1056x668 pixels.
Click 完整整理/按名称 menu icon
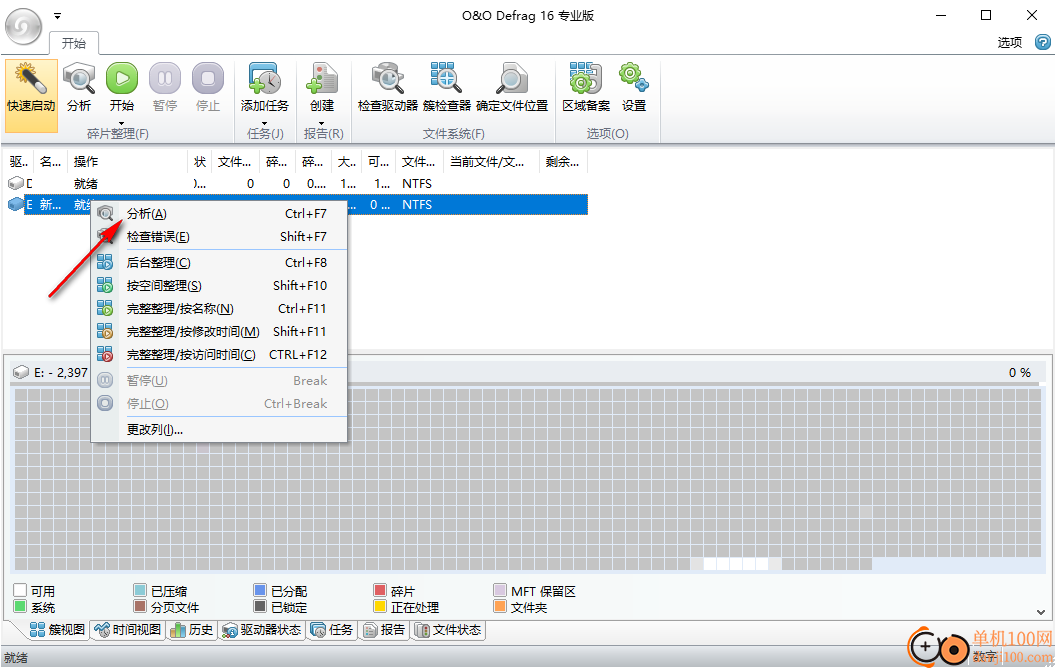tap(105, 308)
